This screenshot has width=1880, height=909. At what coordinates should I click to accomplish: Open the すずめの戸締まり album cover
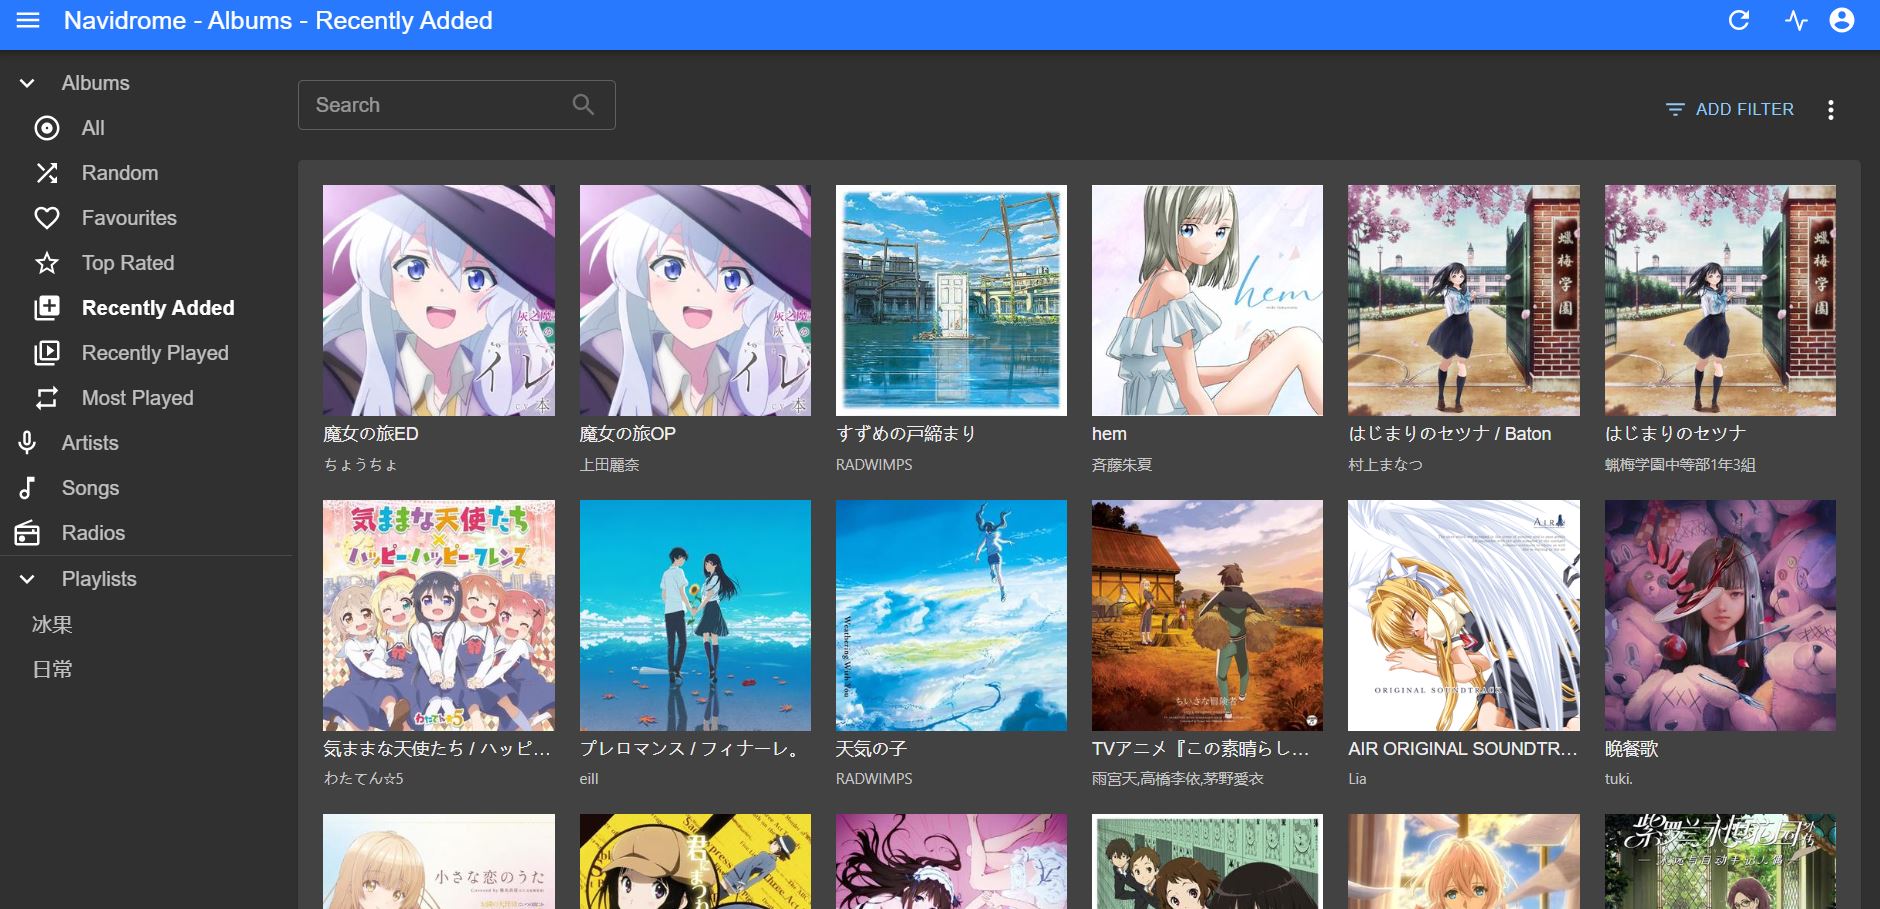(951, 300)
